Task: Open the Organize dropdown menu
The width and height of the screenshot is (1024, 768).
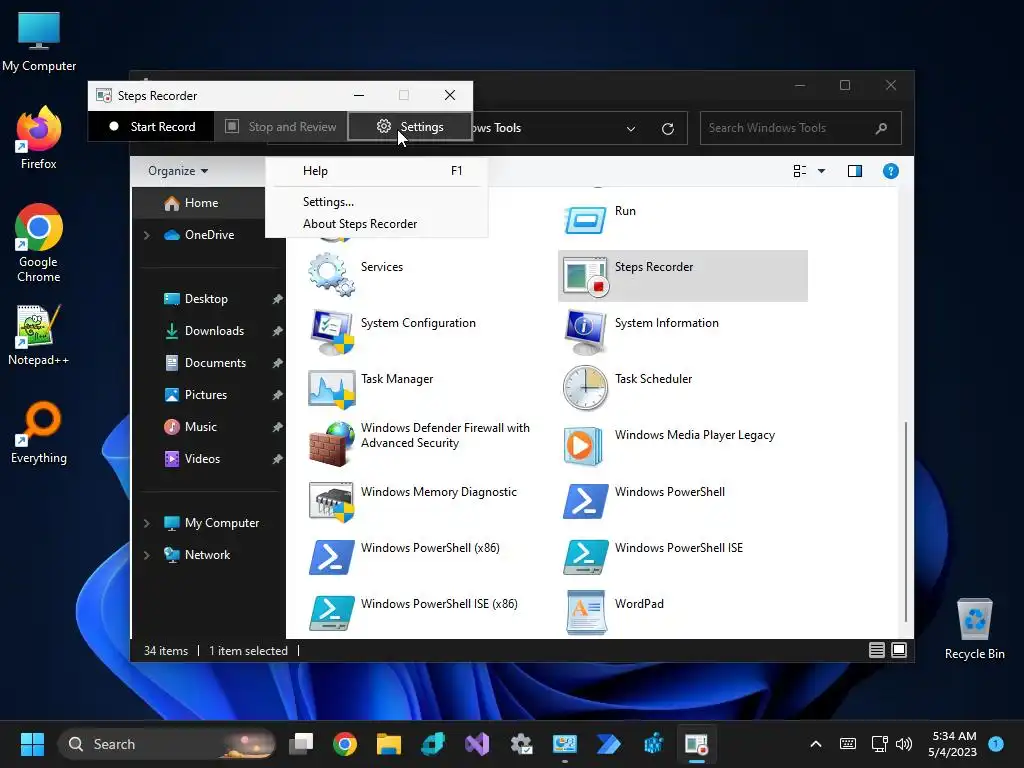Action: tap(178, 171)
